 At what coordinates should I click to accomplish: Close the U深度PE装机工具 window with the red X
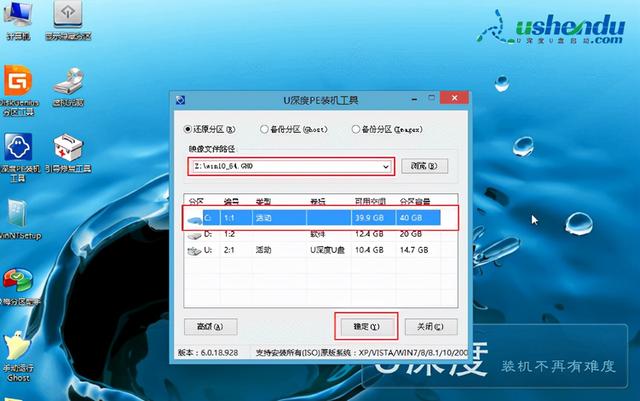tap(455, 98)
